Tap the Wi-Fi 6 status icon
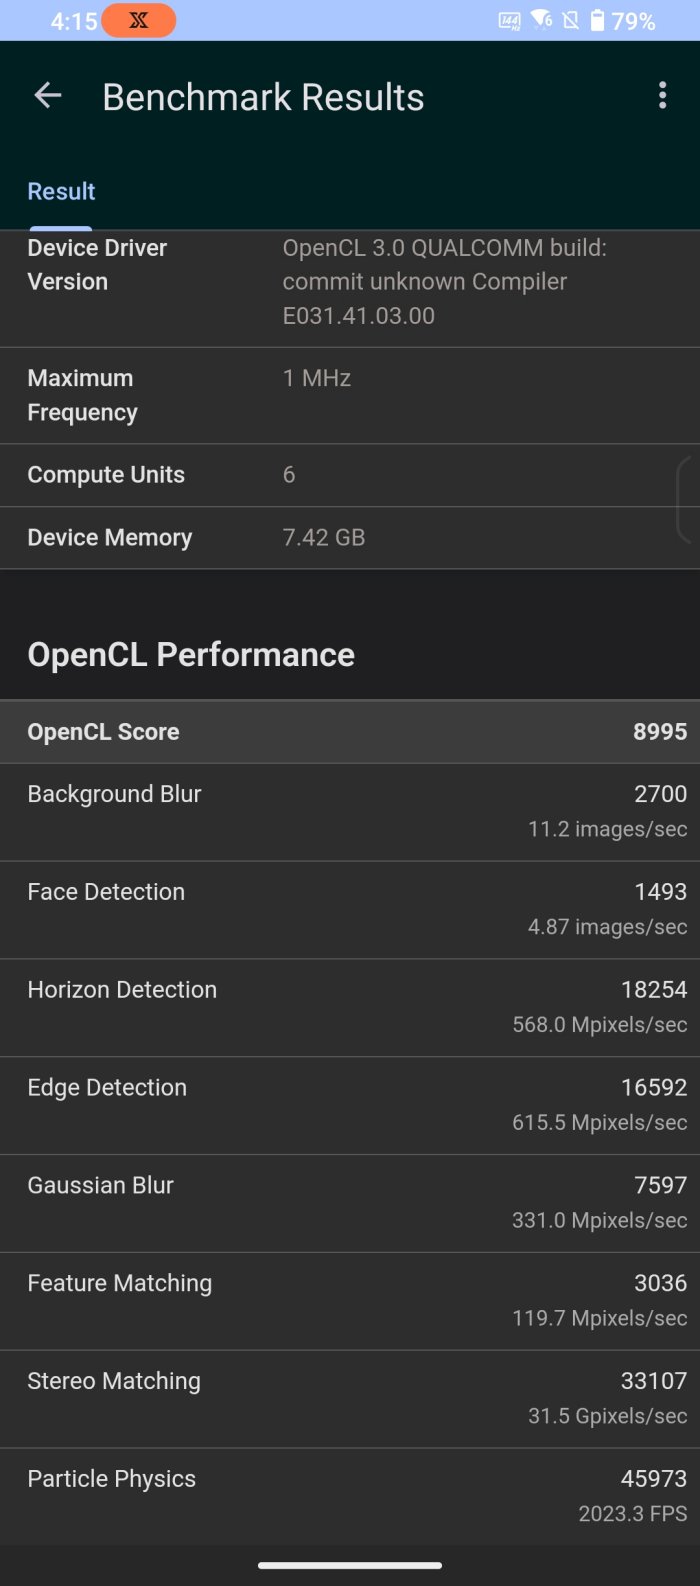The image size is (700, 1586). 542,20
